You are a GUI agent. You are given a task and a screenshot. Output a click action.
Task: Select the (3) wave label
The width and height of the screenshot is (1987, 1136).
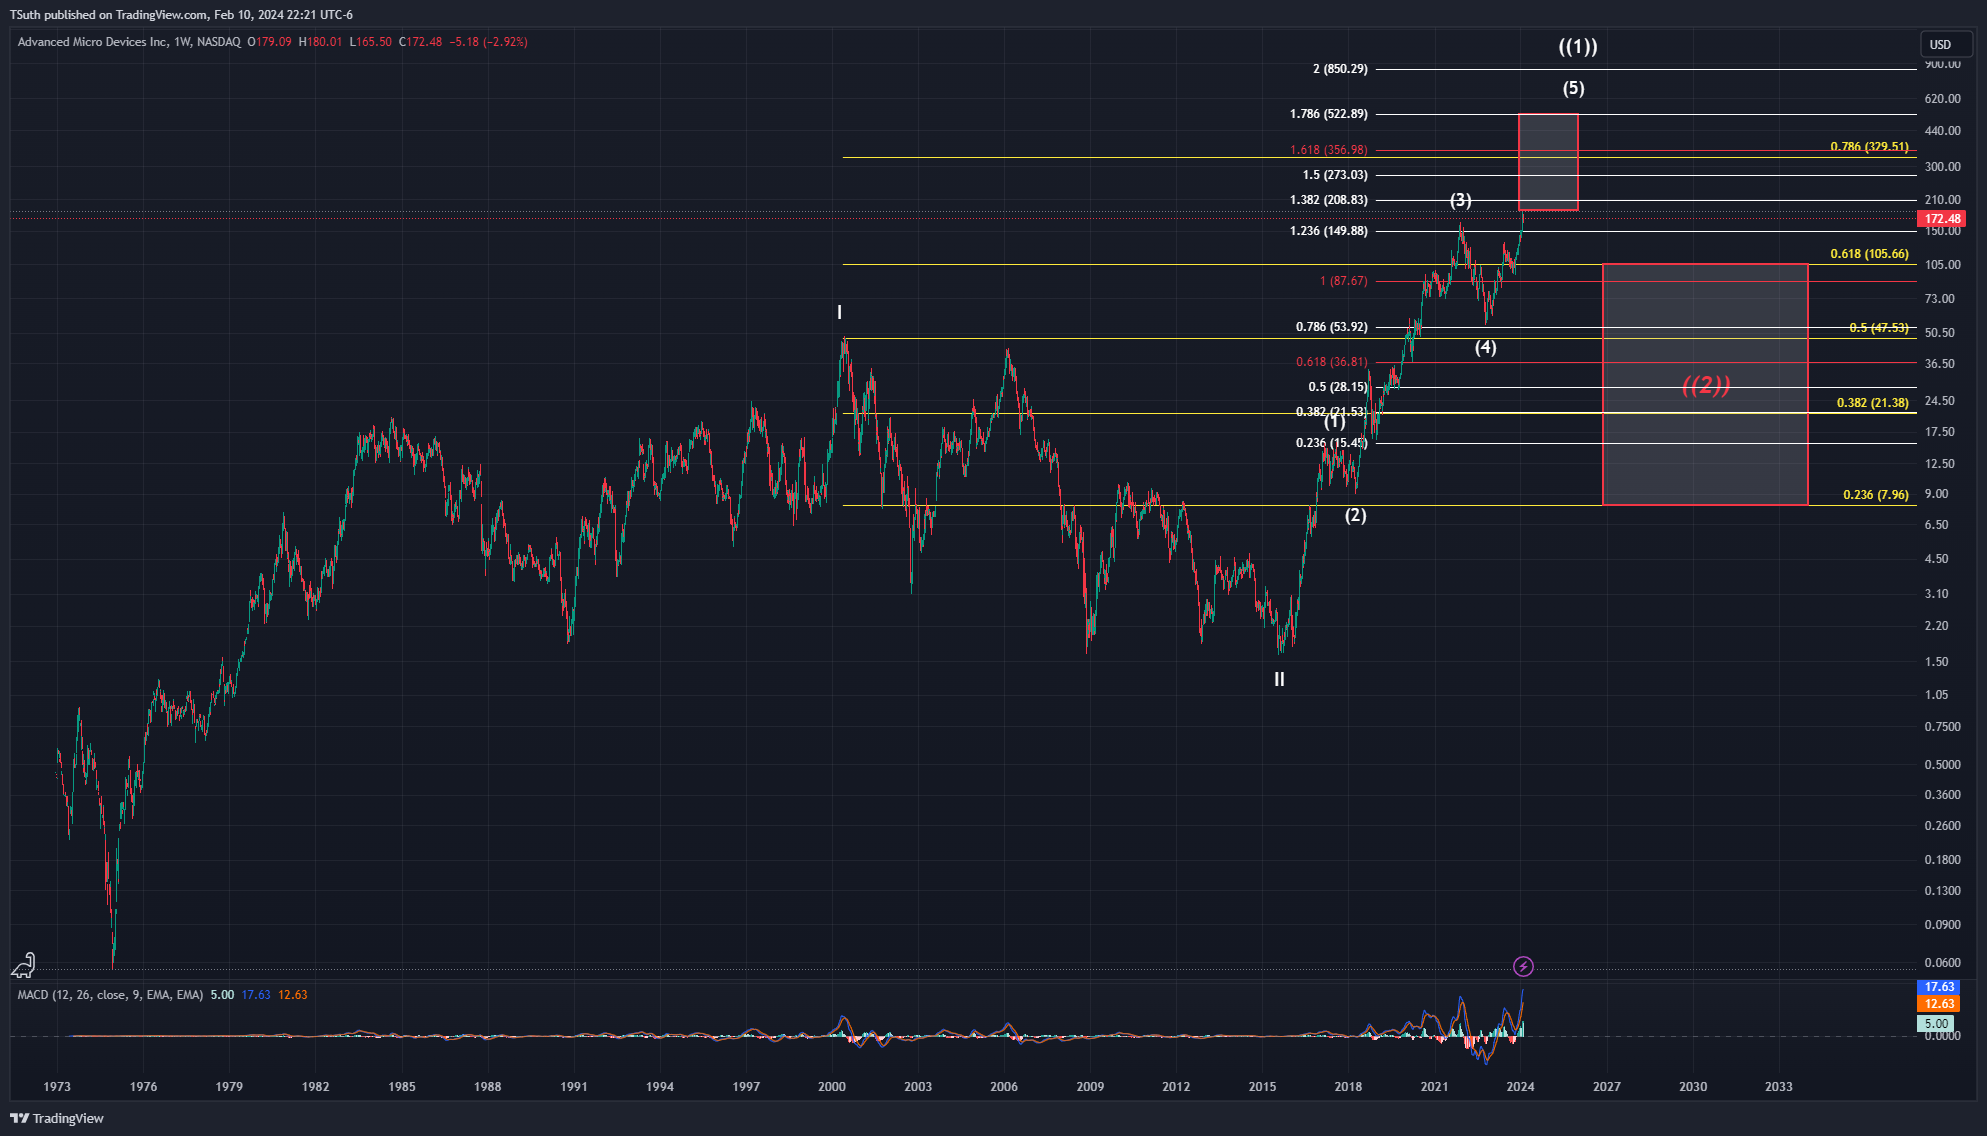(x=1461, y=200)
